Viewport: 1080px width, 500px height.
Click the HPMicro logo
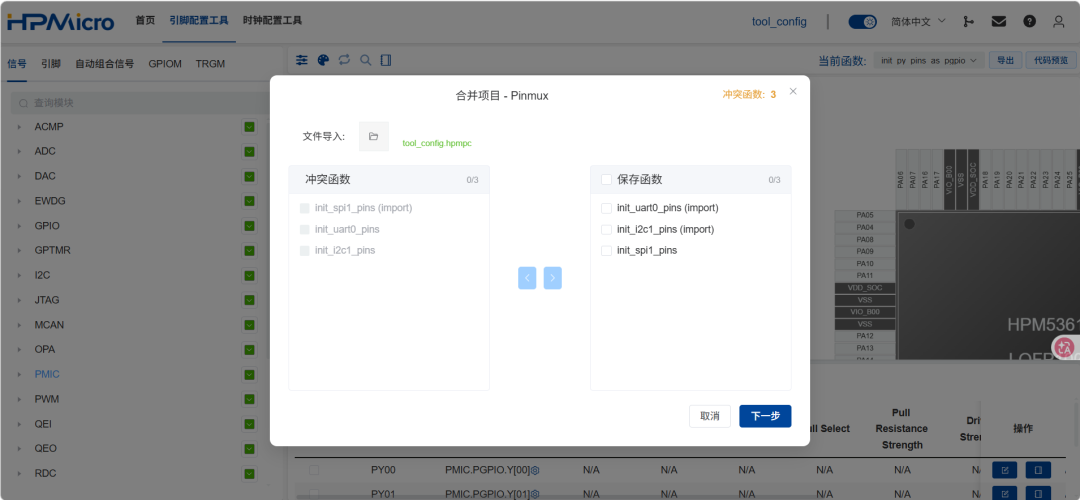point(61,21)
